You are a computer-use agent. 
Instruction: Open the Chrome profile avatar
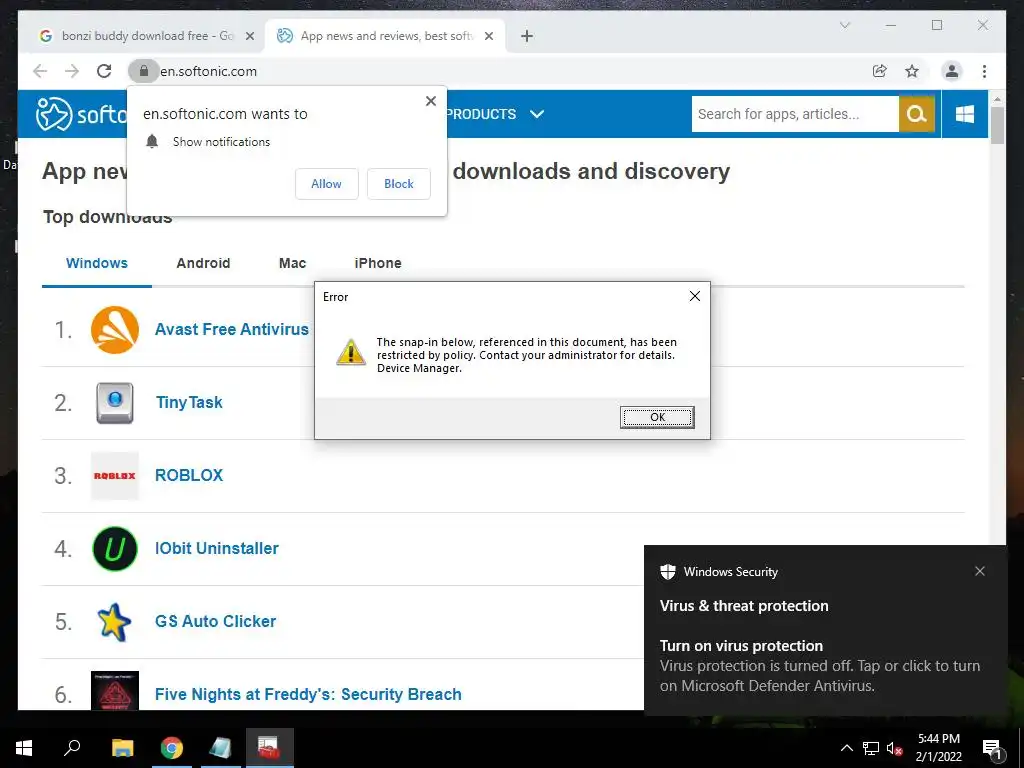(952, 71)
